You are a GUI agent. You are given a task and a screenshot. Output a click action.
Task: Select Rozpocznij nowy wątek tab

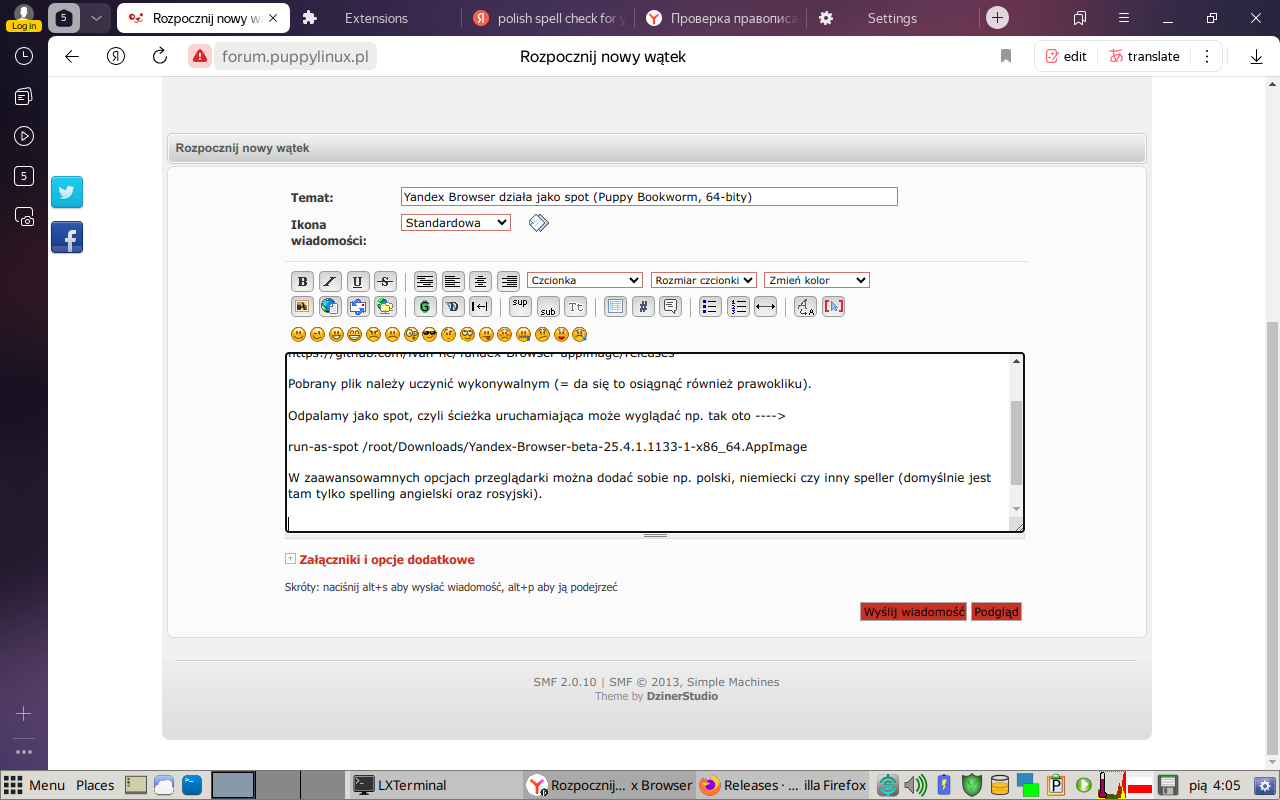pos(201,18)
